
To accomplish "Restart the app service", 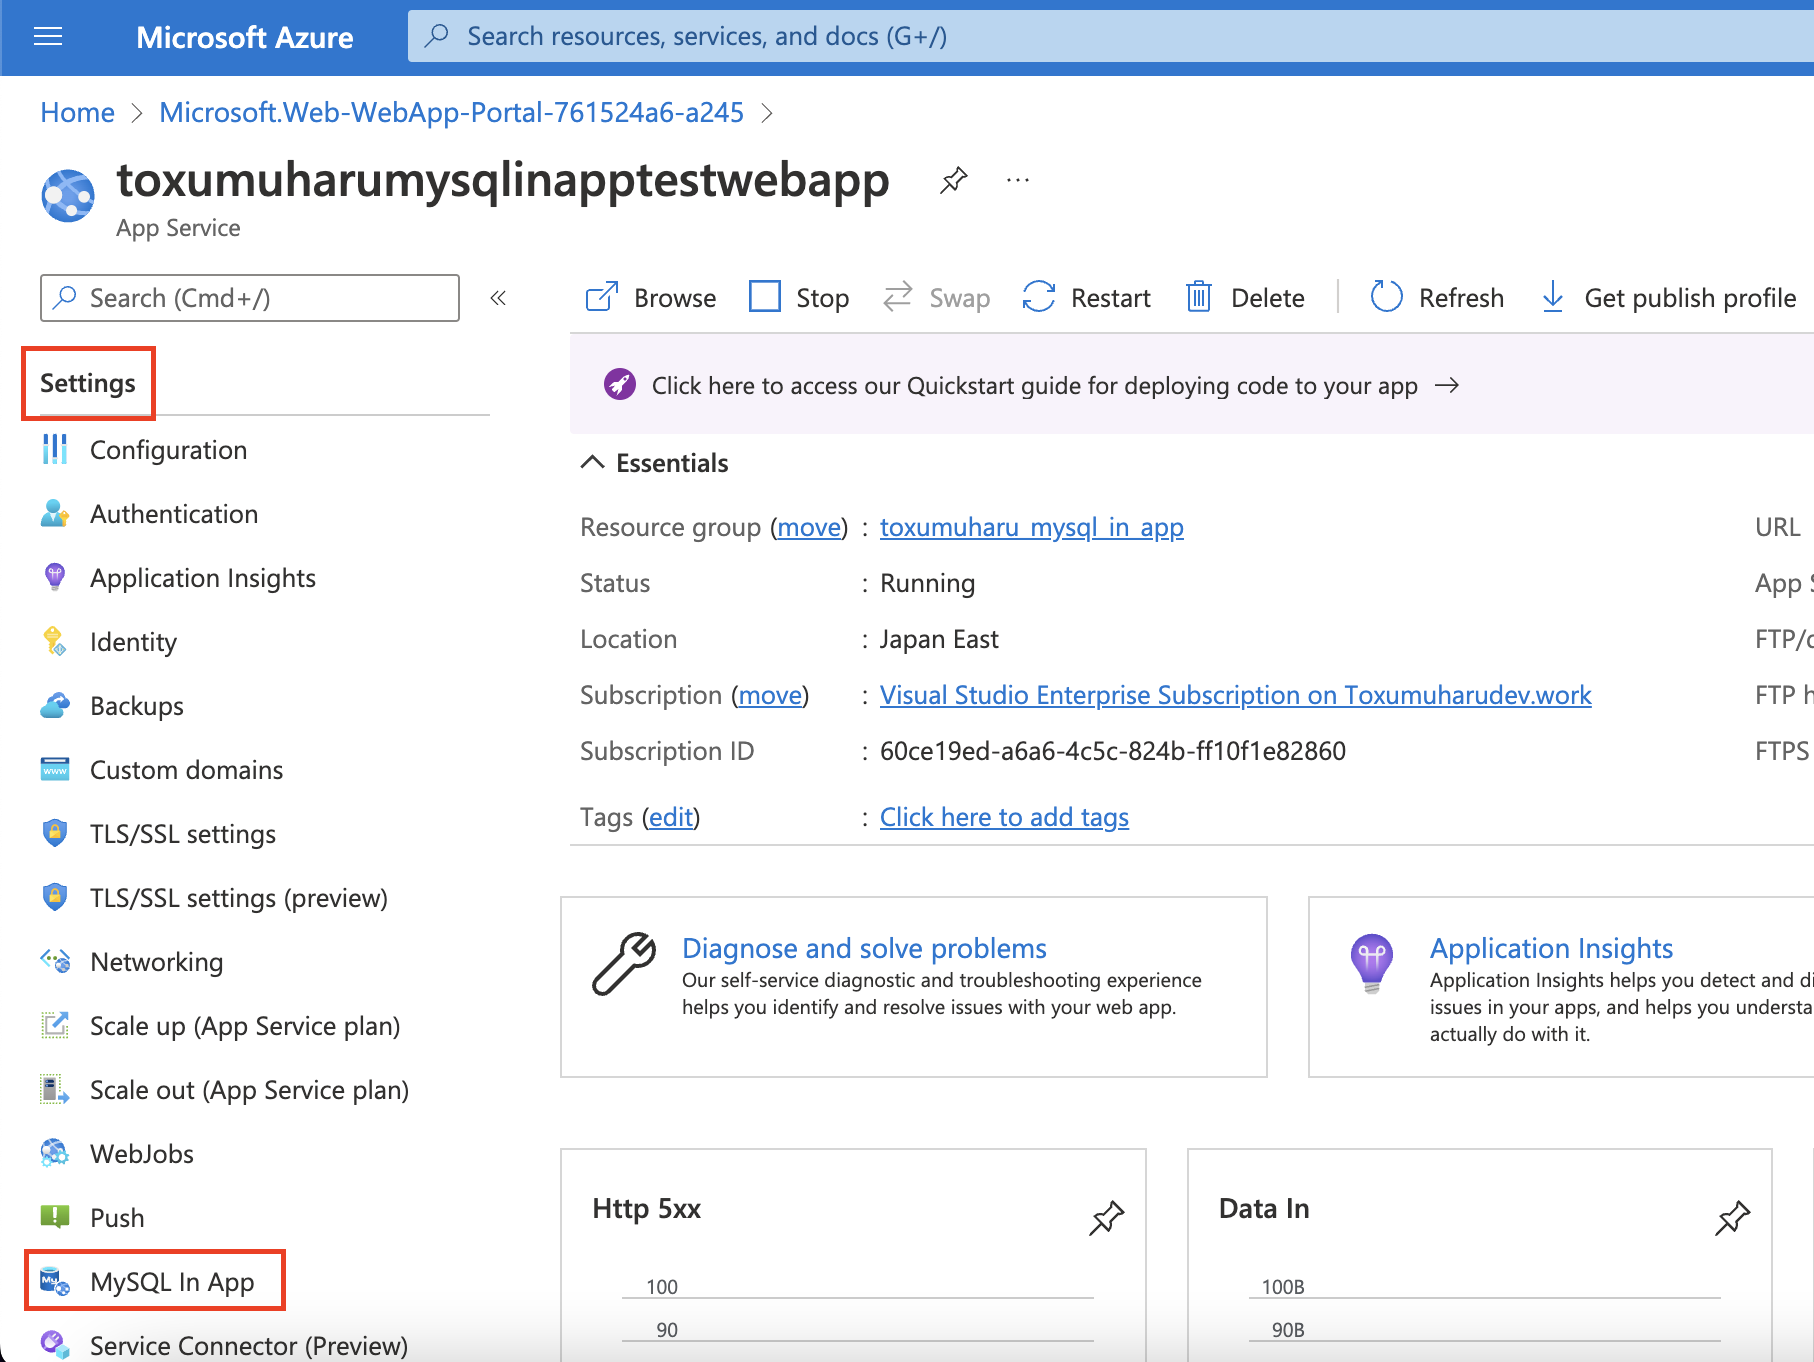I will pyautogui.click(x=1086, y=297).
